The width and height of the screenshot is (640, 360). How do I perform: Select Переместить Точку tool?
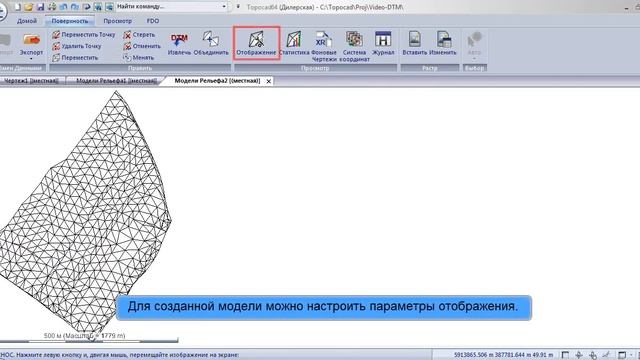point(84,35)
